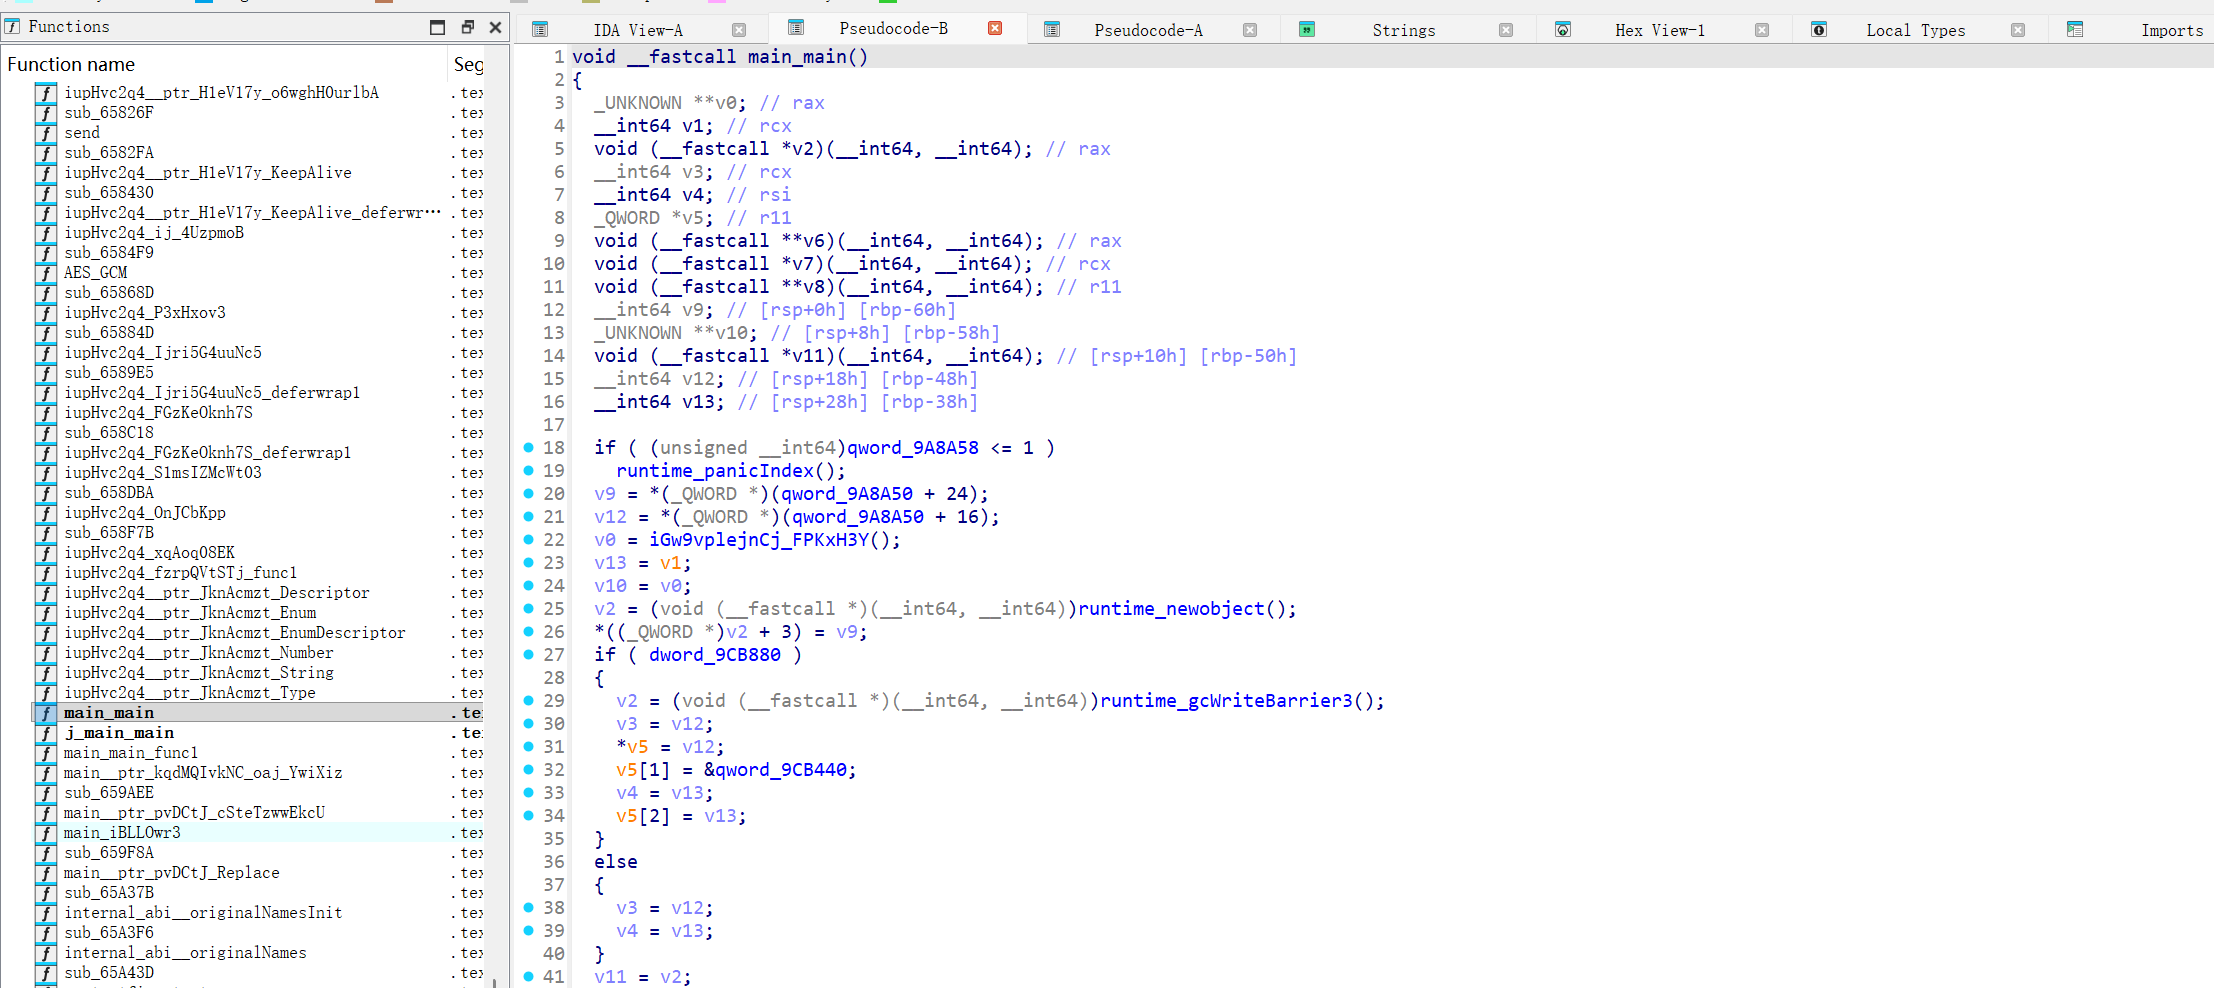
Task: Click the function icon beside sub_658430
Action: pos(46,193)
